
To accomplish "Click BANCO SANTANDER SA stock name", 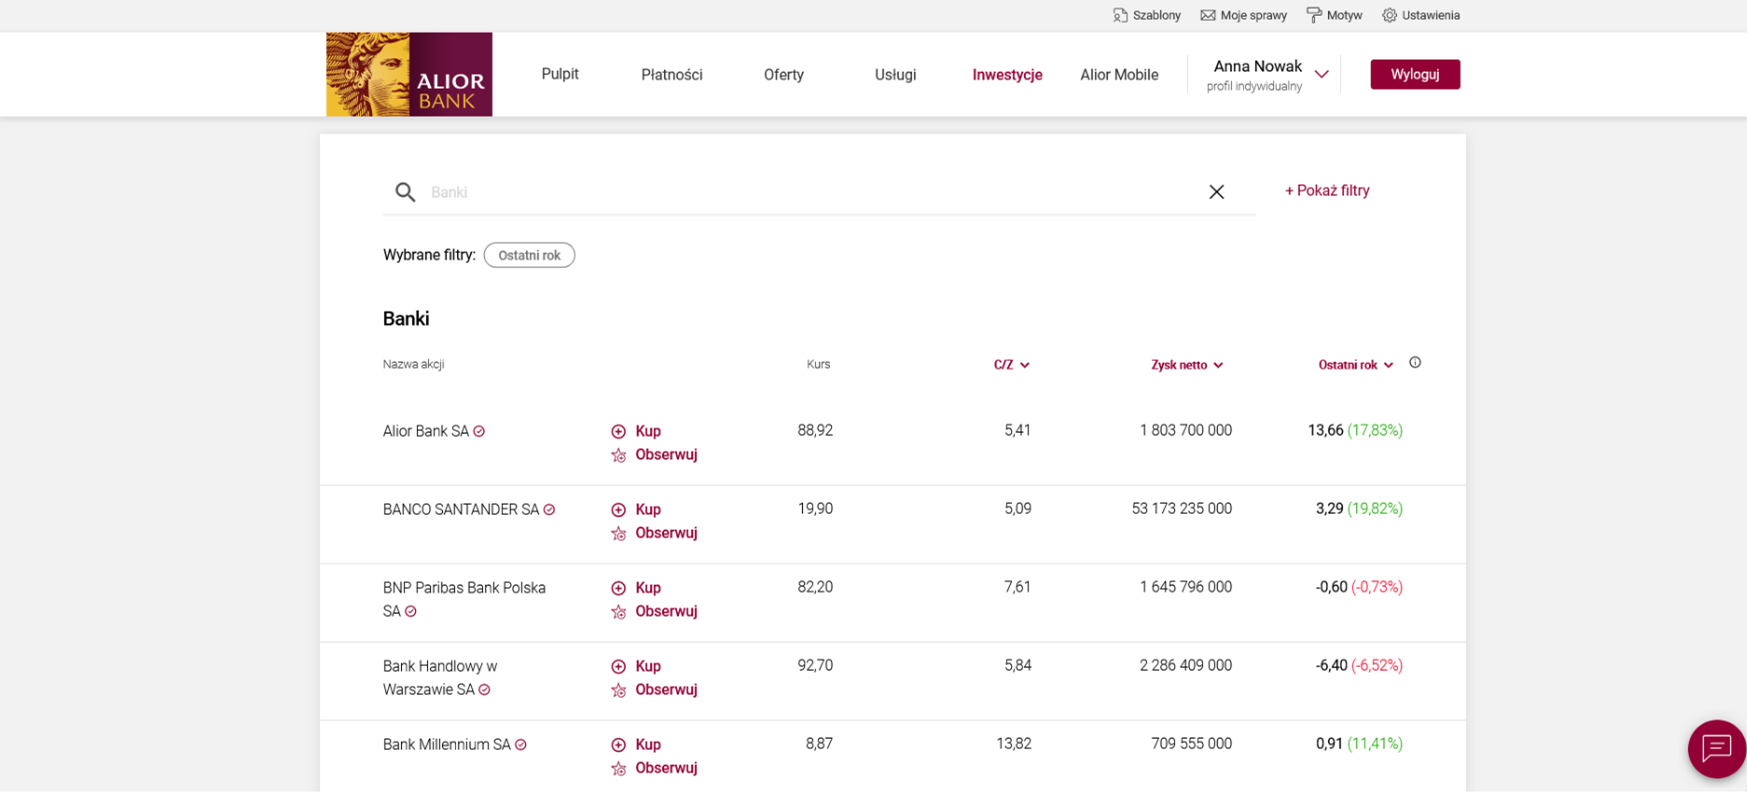I will click(460, 510).
